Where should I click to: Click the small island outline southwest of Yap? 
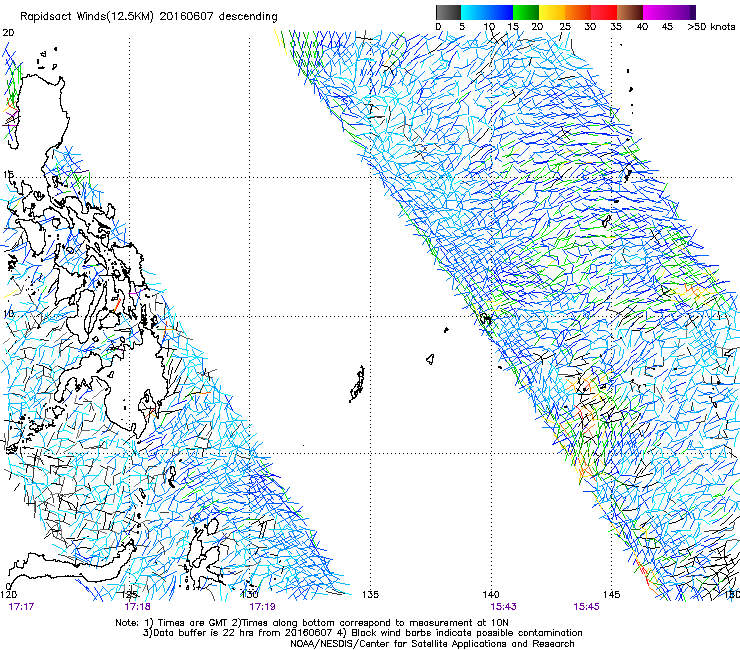point(430,360)
